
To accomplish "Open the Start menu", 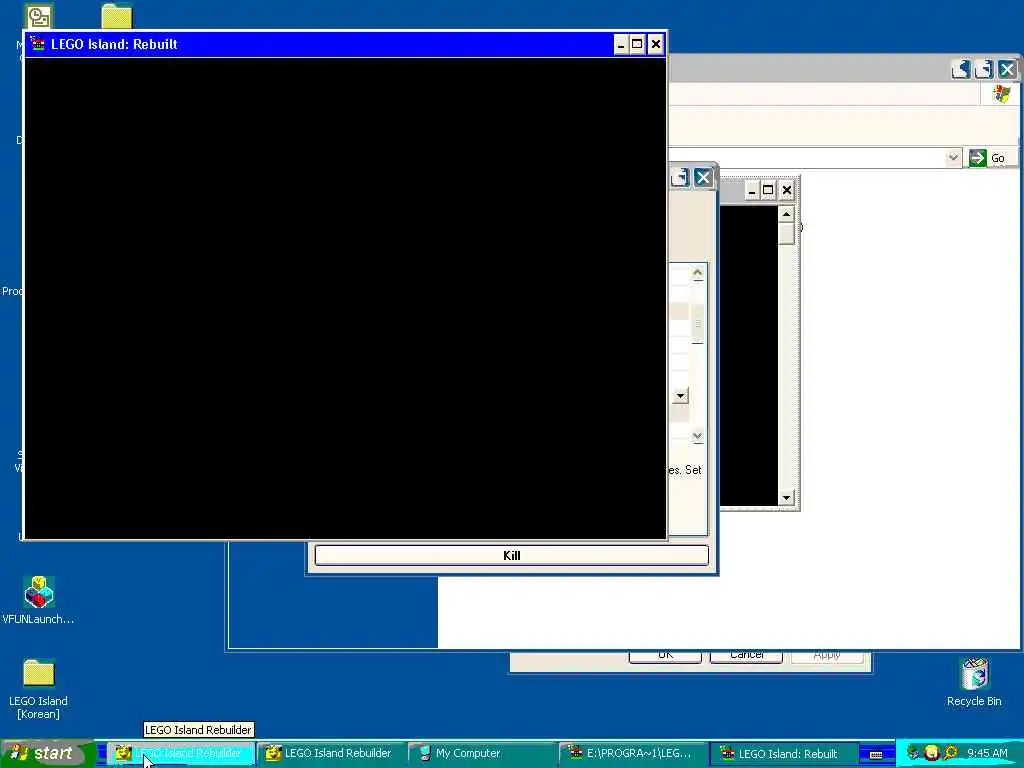I will (x=47, y=754).
